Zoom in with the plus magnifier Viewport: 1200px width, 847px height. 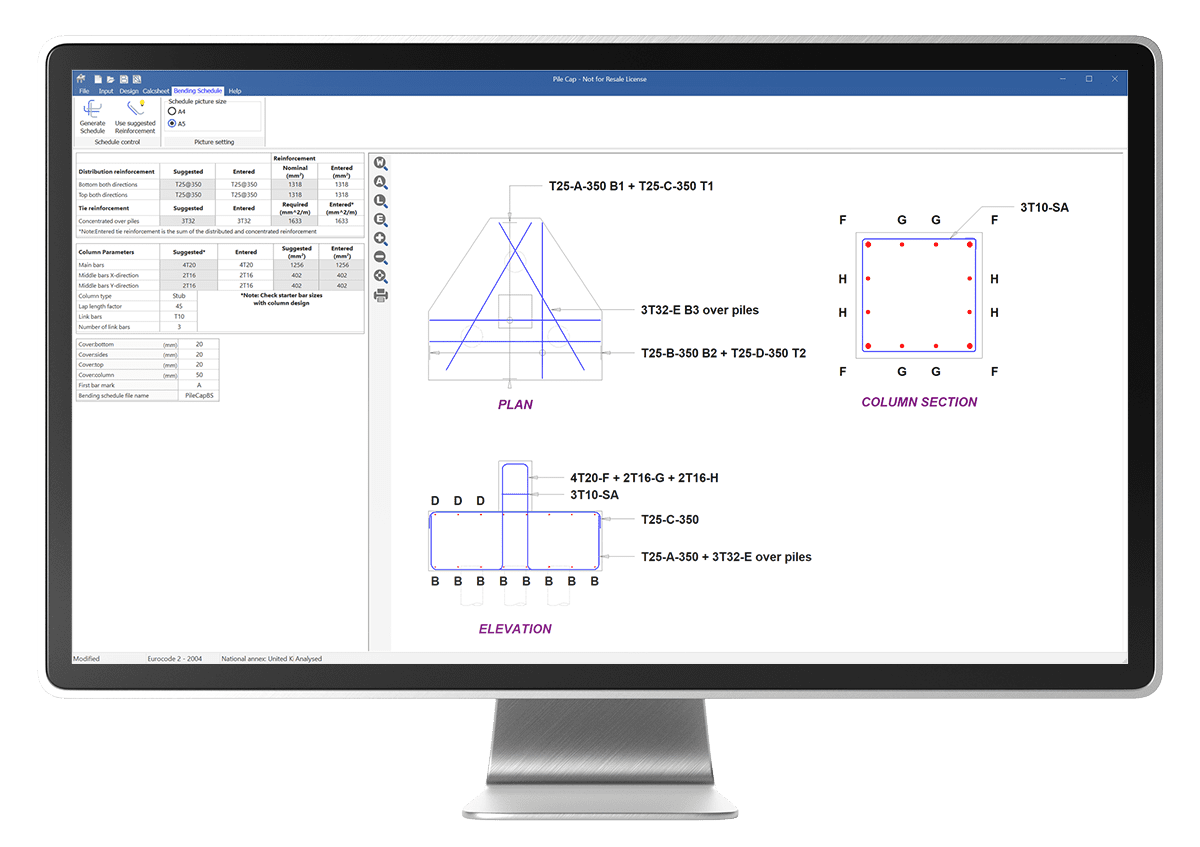(380, 239)
